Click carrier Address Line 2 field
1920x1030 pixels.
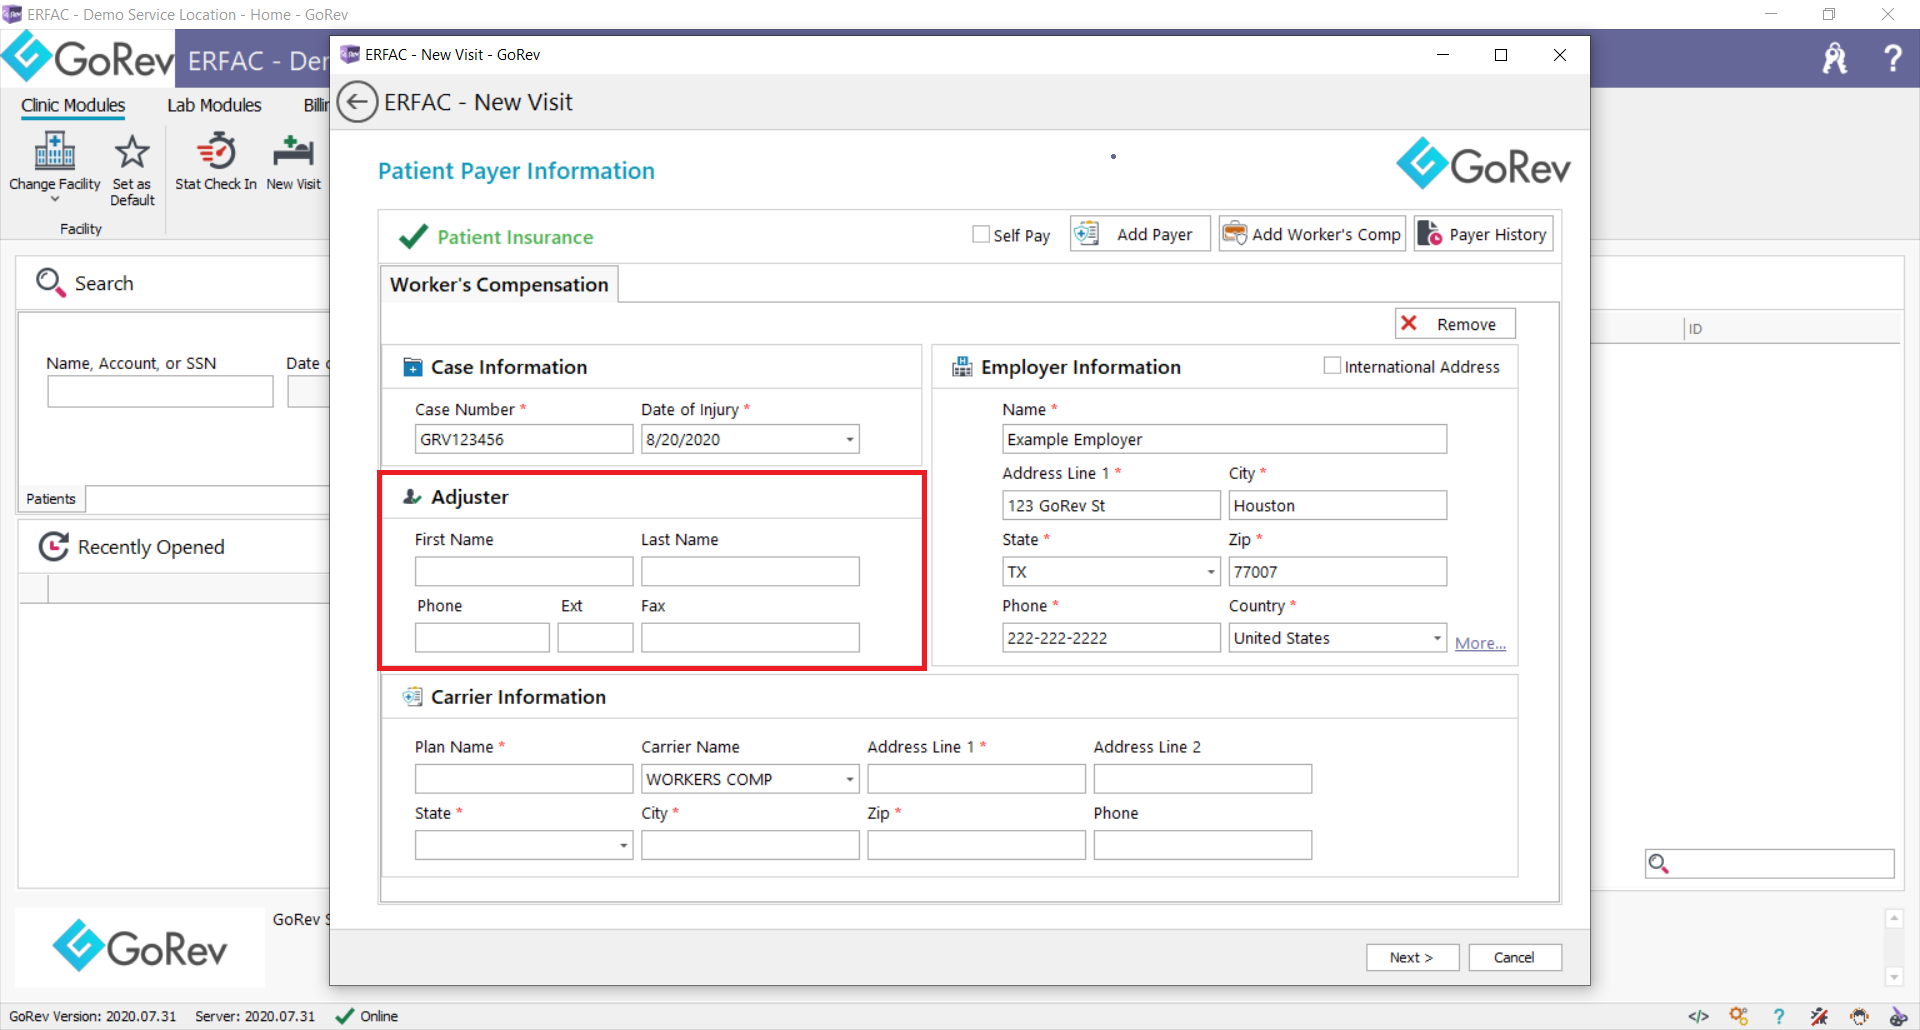coord(1202,779)
